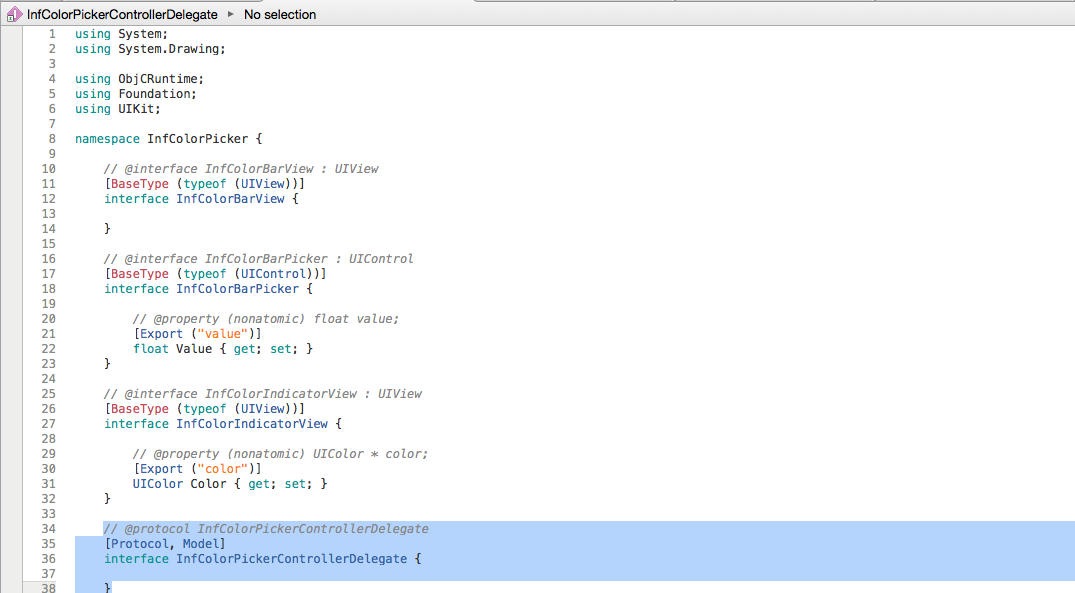Click 'Model' attribute on line 35
1075x593 pixels.
201,544
